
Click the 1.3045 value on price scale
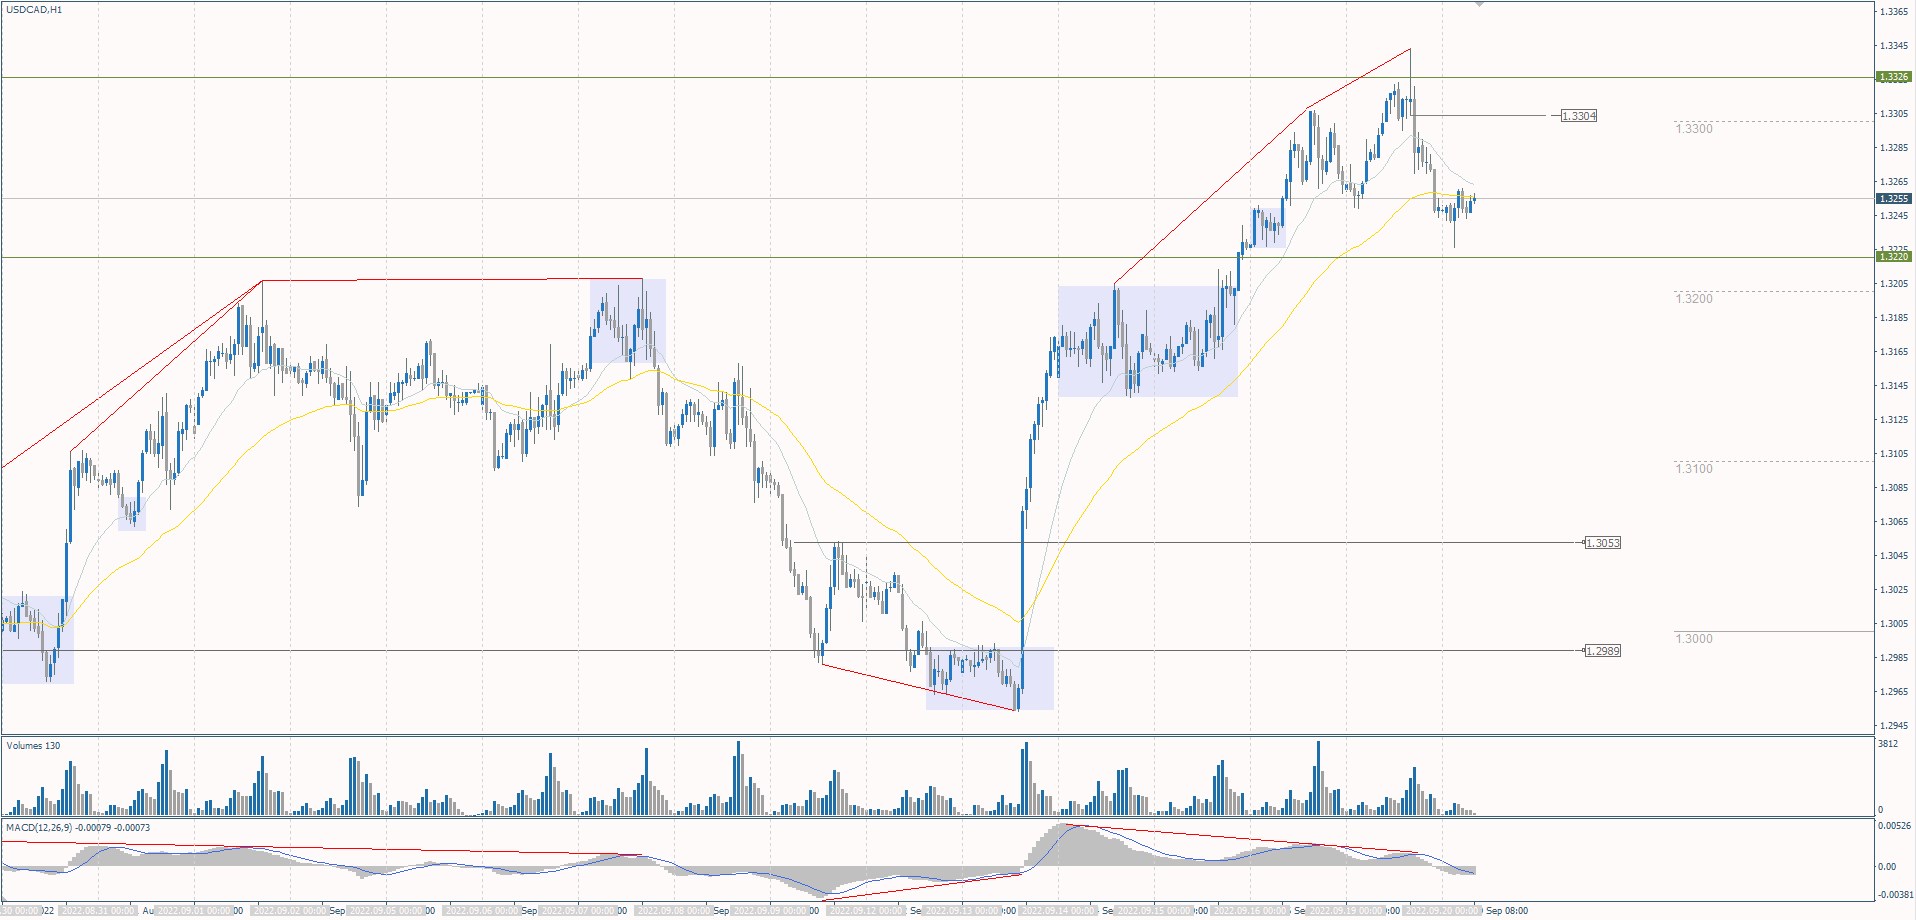[x=1894, y=556]
